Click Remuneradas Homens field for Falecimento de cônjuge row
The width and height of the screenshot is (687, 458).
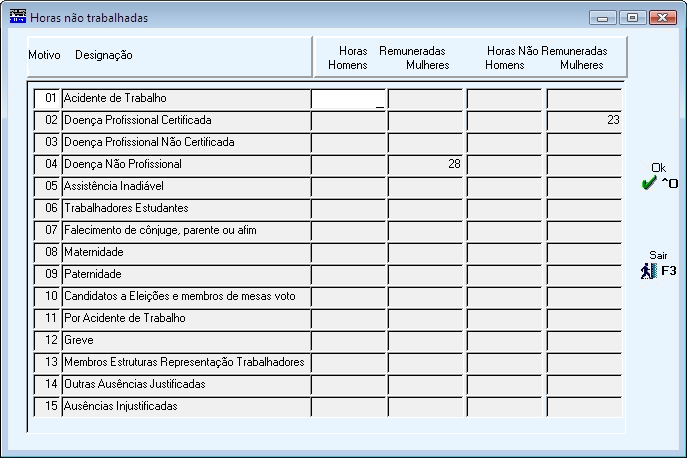coord(348,231)
